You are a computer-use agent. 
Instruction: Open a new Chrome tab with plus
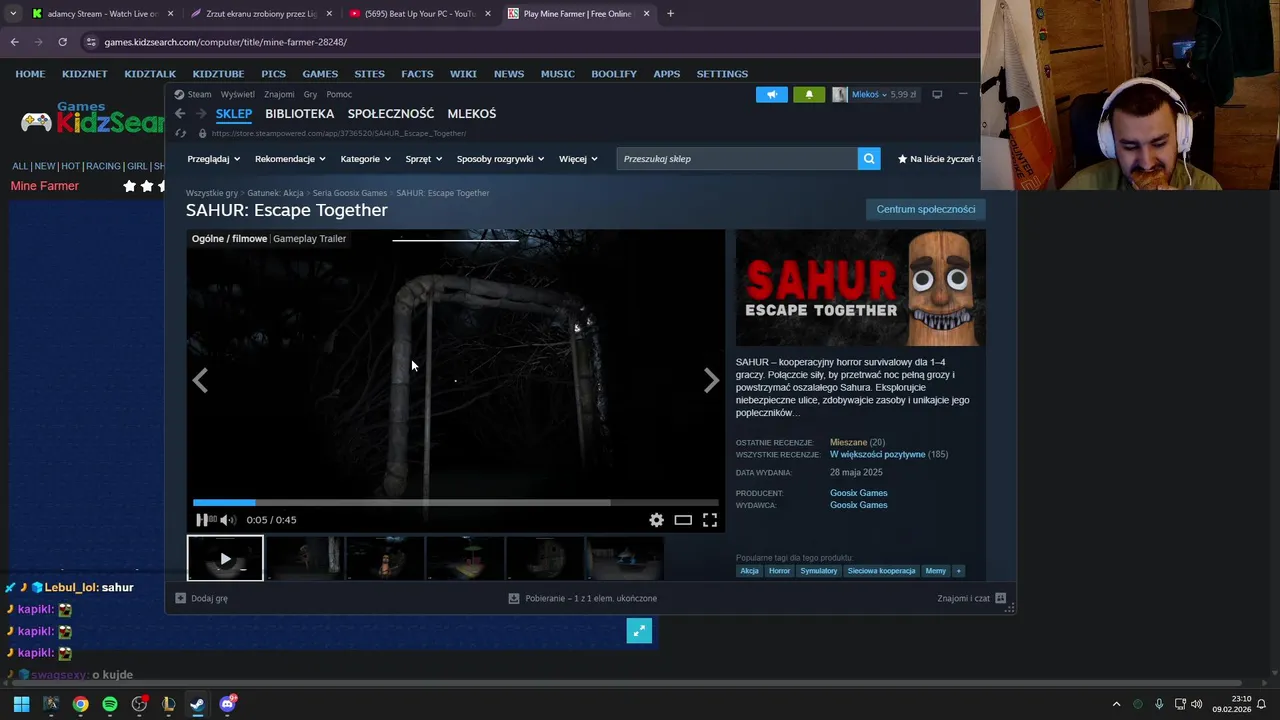click(x=670, y=14)
